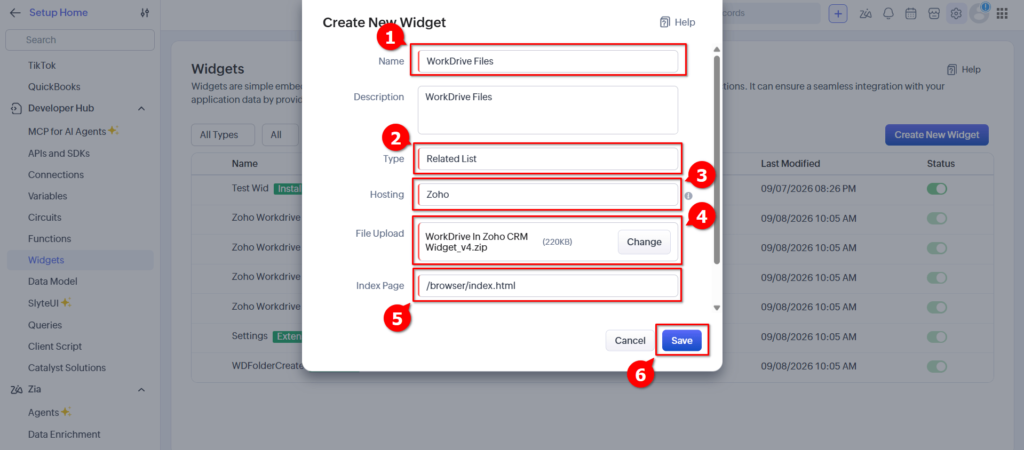Click the Hosting info icon
This screenshot has height=450, width=1024.
[688, 195]
